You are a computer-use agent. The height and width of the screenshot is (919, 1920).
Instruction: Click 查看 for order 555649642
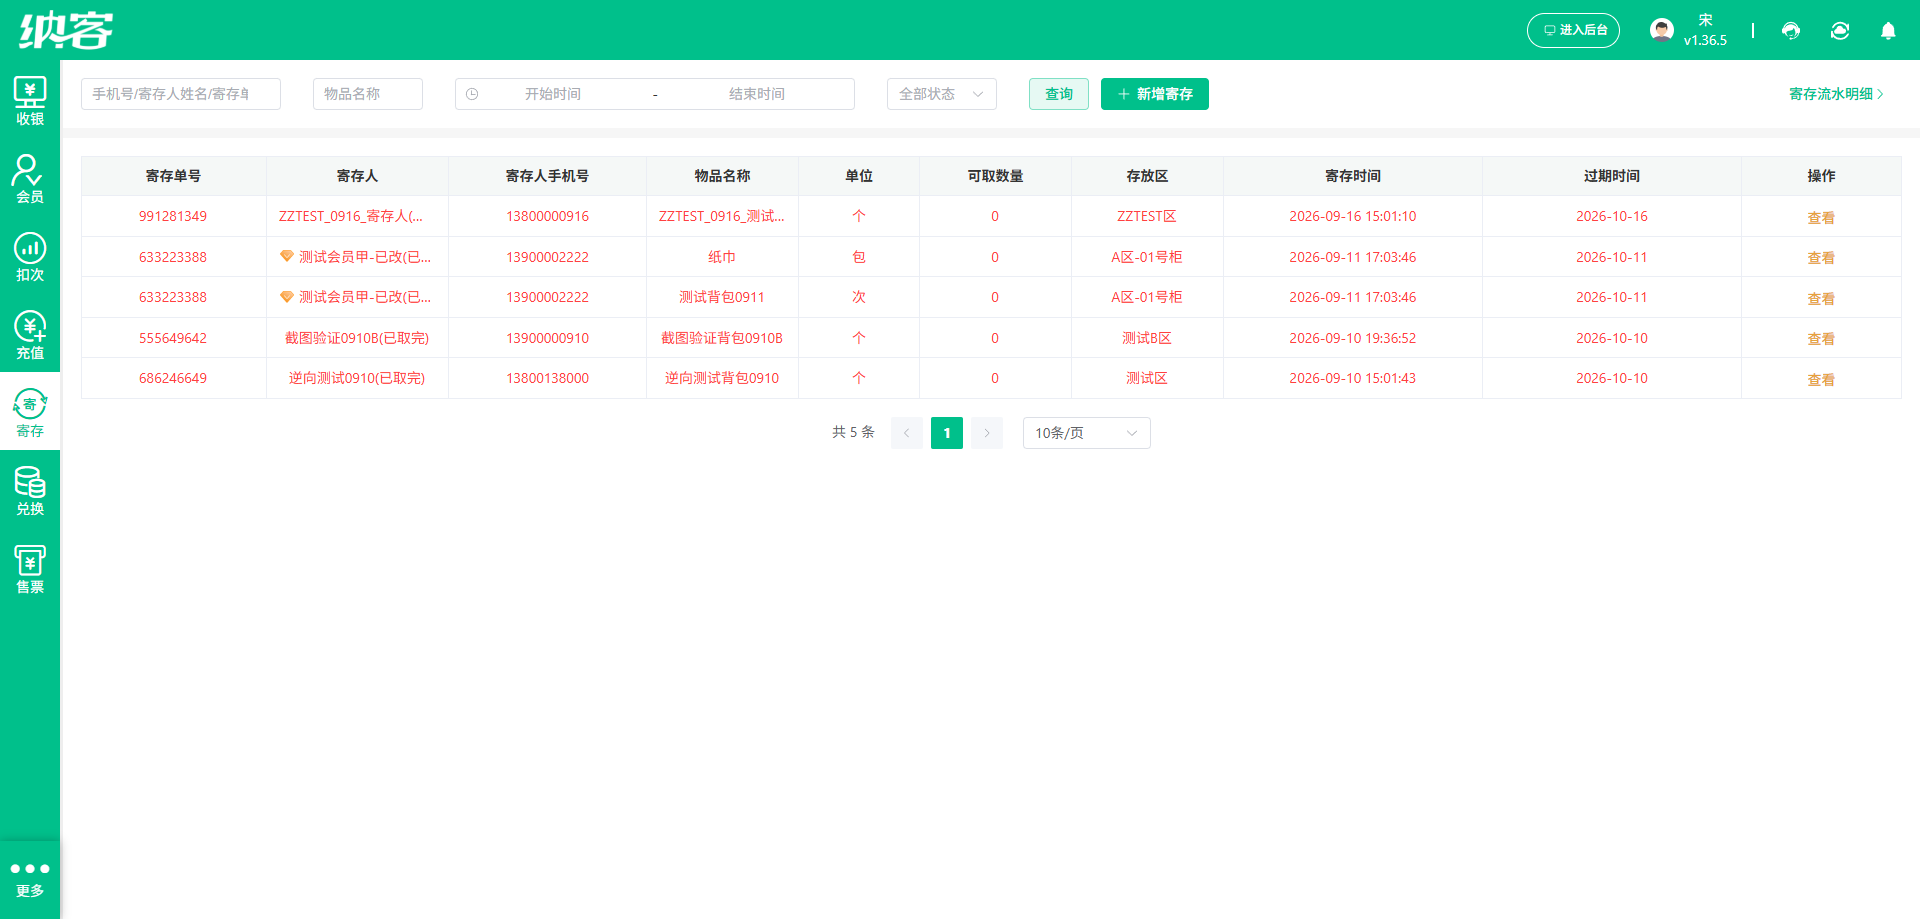point(1821,339)
